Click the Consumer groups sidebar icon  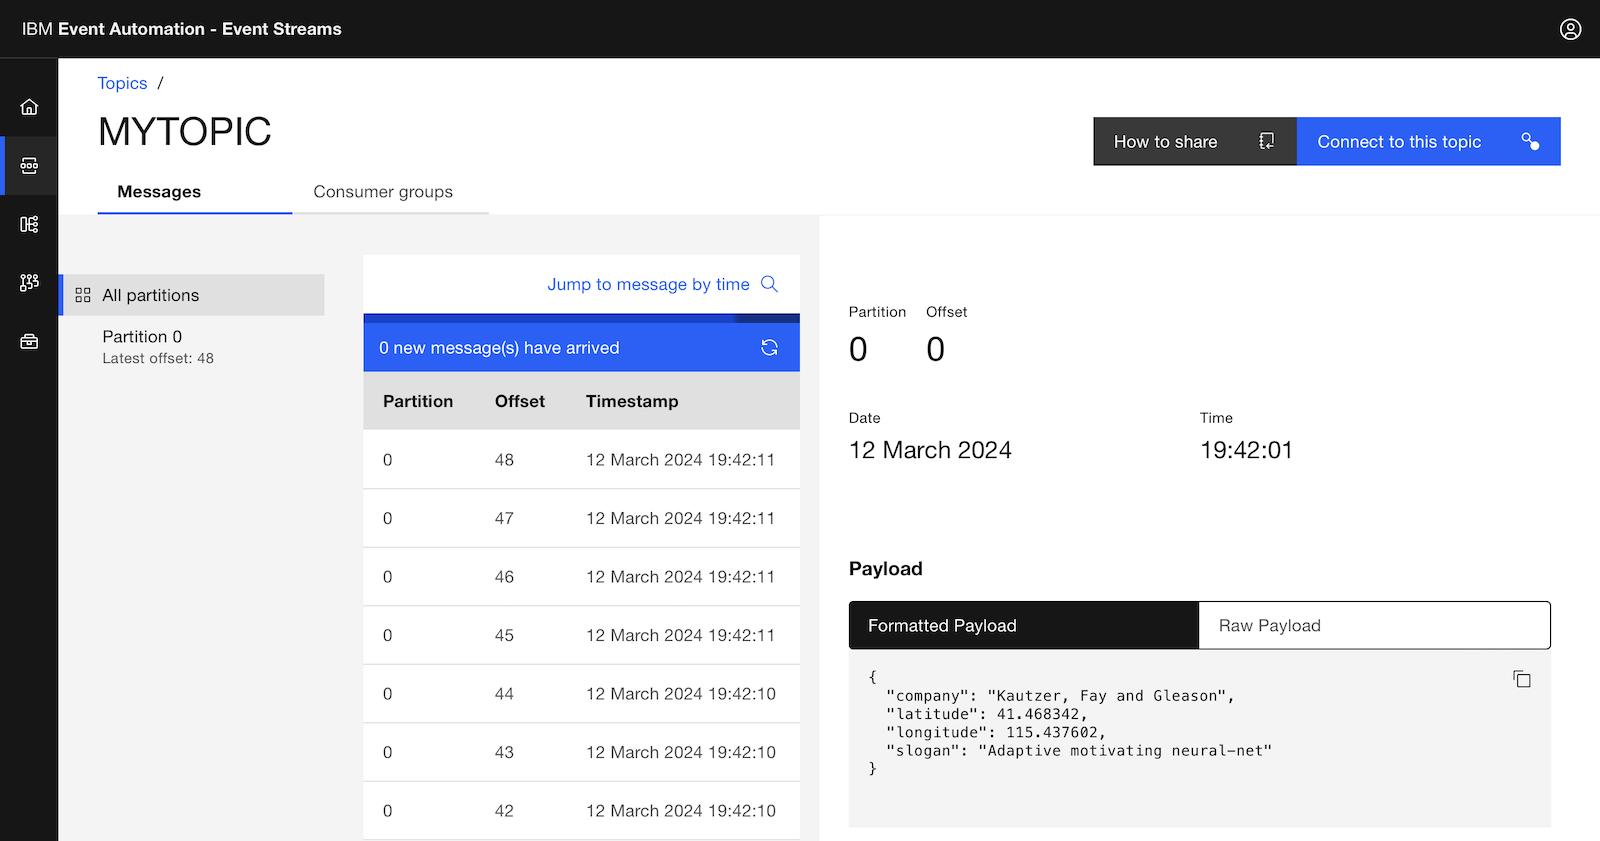click(x=29, y=283)
